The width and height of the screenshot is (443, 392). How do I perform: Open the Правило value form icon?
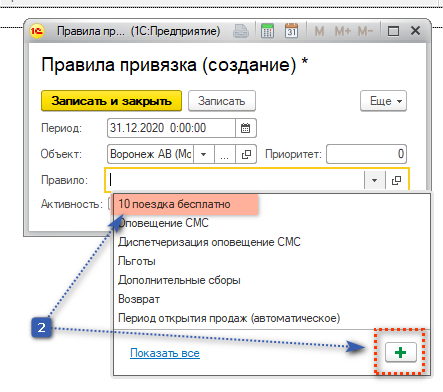pos(396,180)
